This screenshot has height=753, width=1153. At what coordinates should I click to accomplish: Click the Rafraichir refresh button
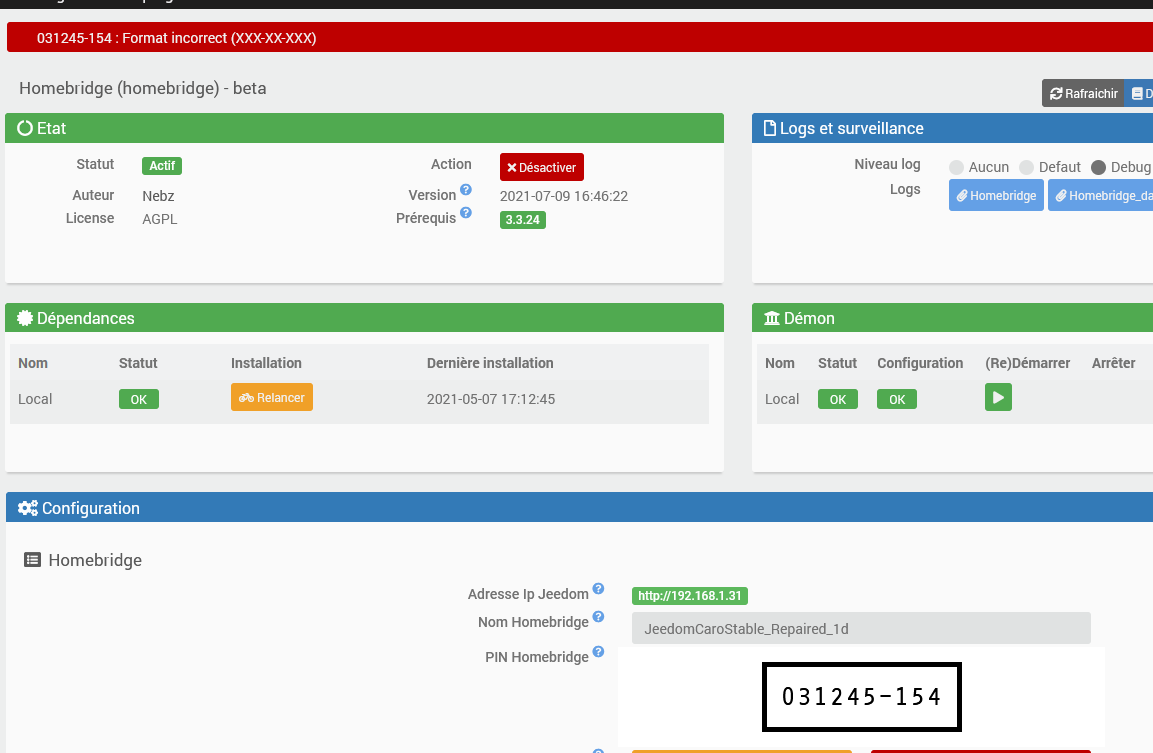[1083, 93]
